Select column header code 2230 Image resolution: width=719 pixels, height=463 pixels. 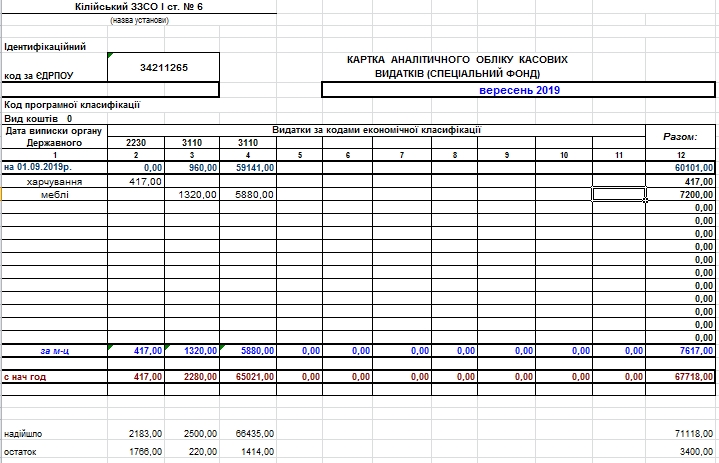point(136,143)
